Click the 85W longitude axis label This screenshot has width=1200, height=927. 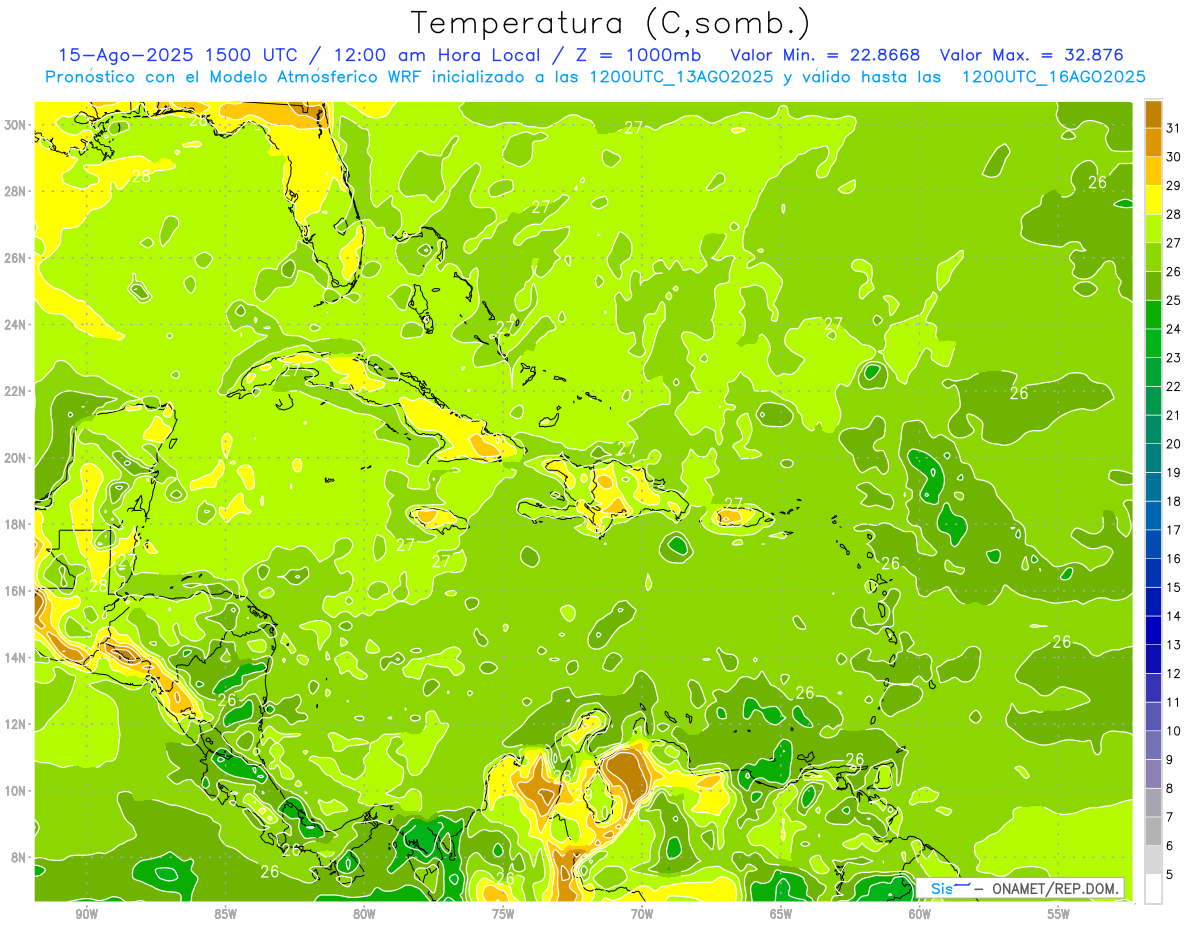coord(225,914)
